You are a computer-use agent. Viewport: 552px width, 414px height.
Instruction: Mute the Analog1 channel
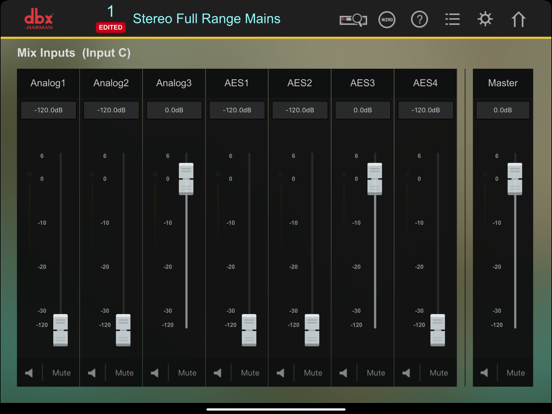coord(61,373)
